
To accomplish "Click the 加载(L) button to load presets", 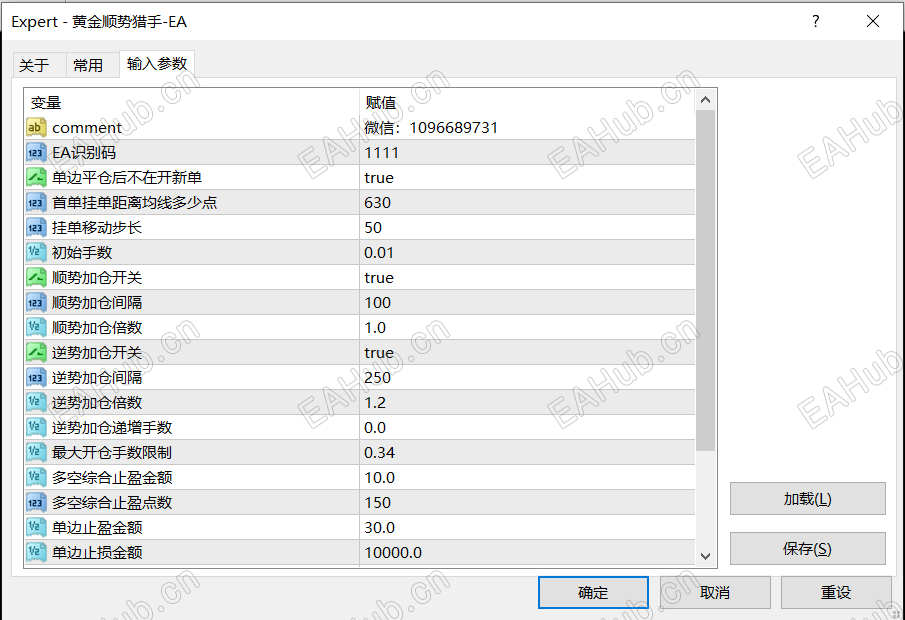I will [x=810, y=499].
